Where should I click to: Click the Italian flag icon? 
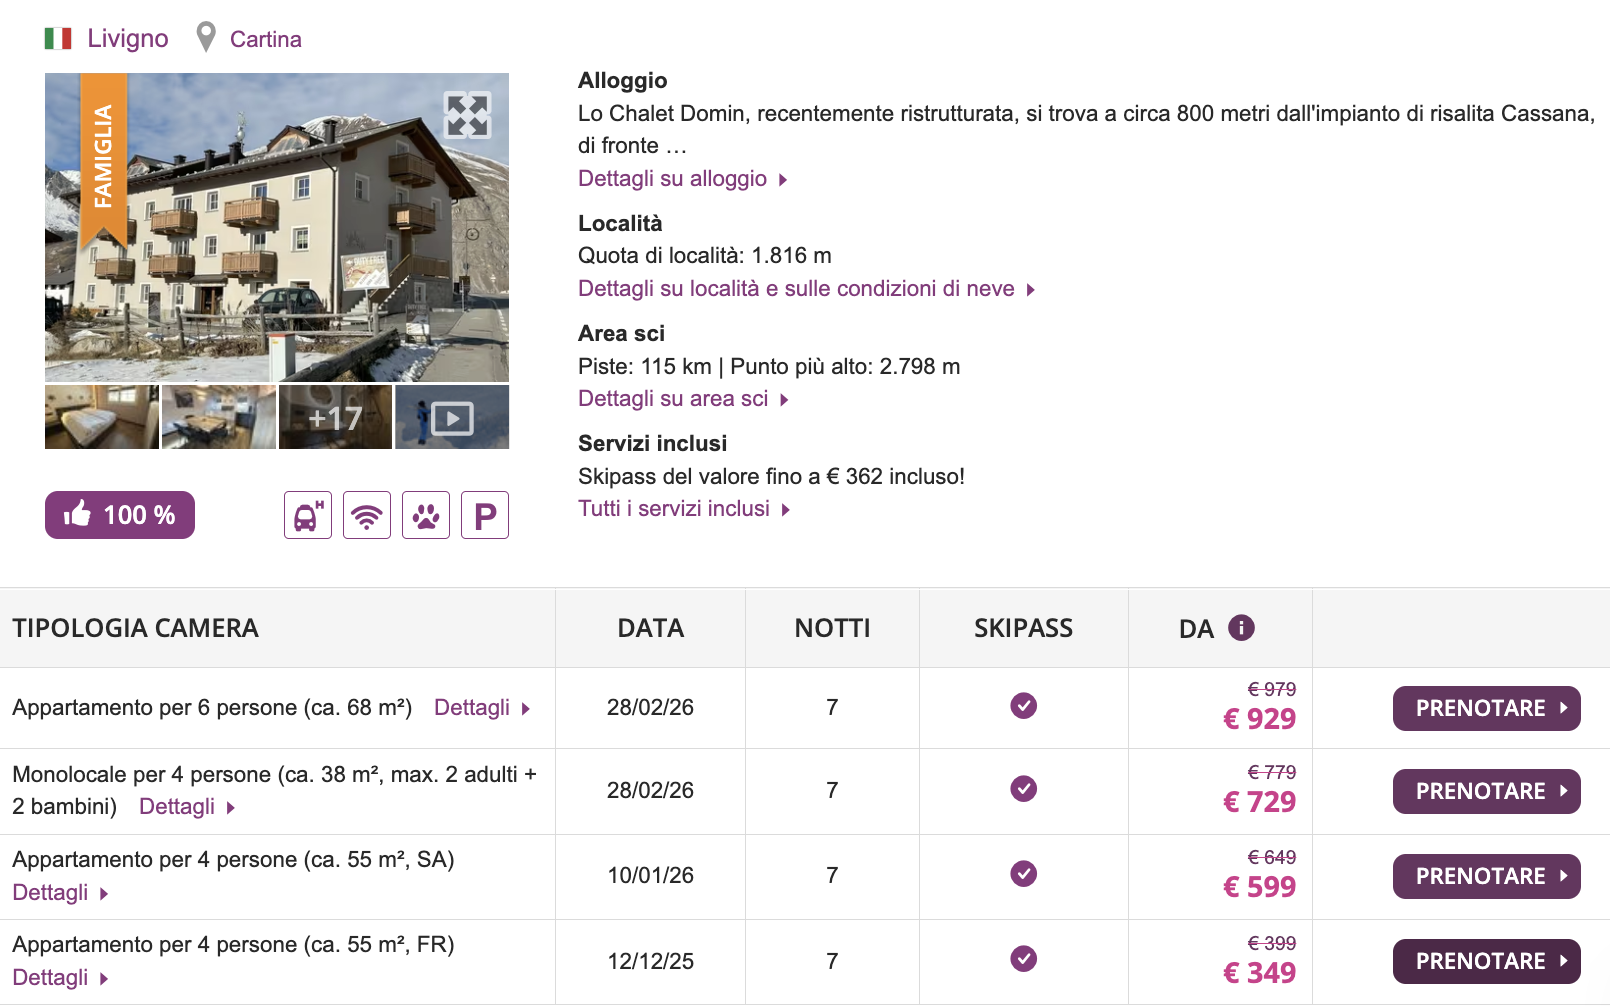point(58,39)
